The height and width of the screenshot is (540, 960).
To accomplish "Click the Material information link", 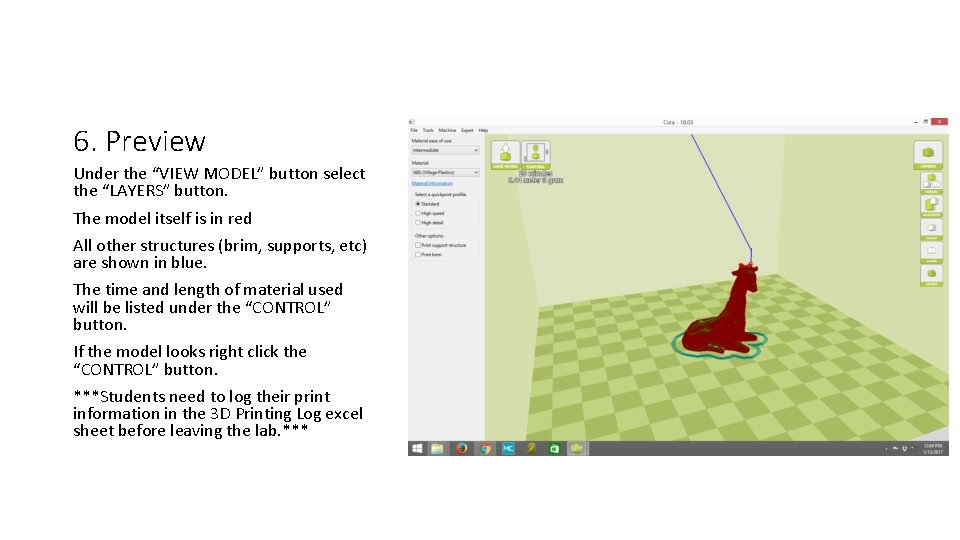I will pos(432,183).
